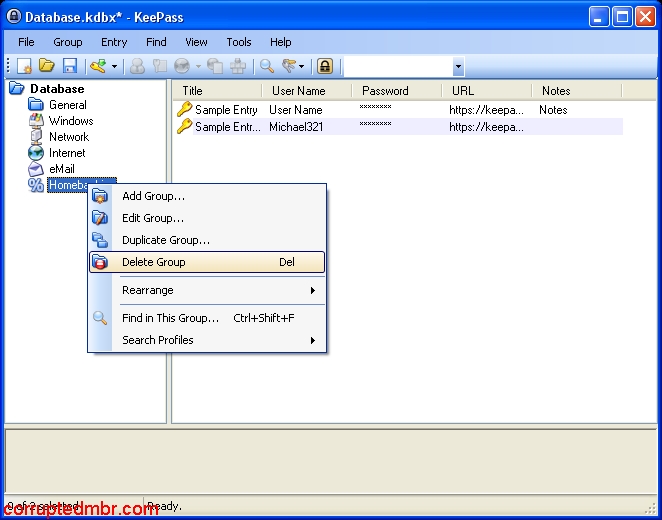This screenshot has width=662, height=520.
Task: Lock the workspace with the padlock icon
Action: (325, 66)
